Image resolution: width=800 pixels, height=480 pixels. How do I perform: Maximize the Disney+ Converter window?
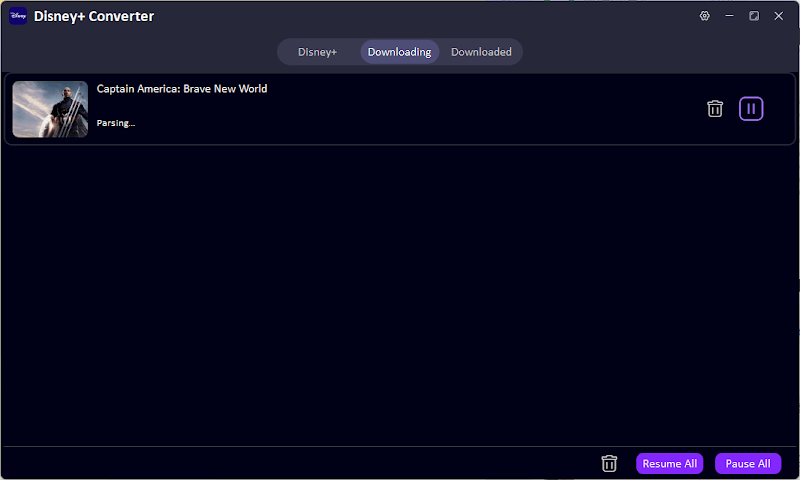754,16
